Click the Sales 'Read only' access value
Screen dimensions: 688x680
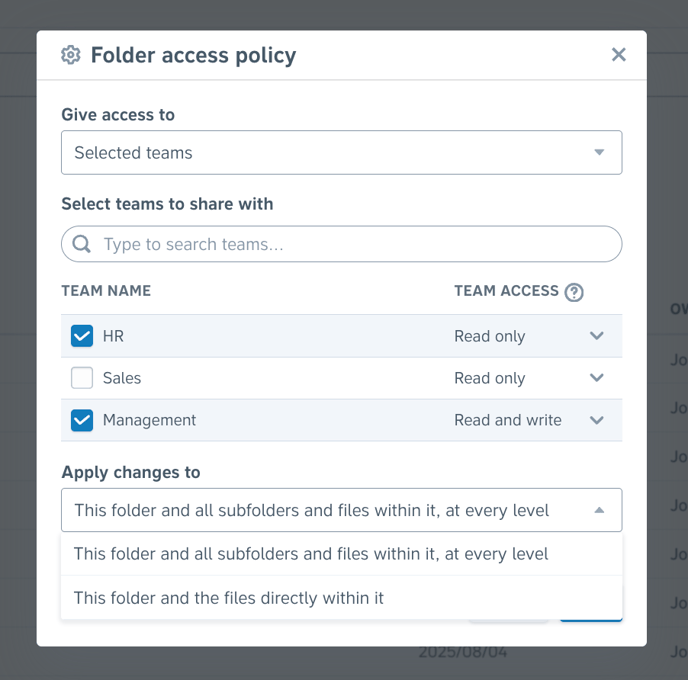490,378
